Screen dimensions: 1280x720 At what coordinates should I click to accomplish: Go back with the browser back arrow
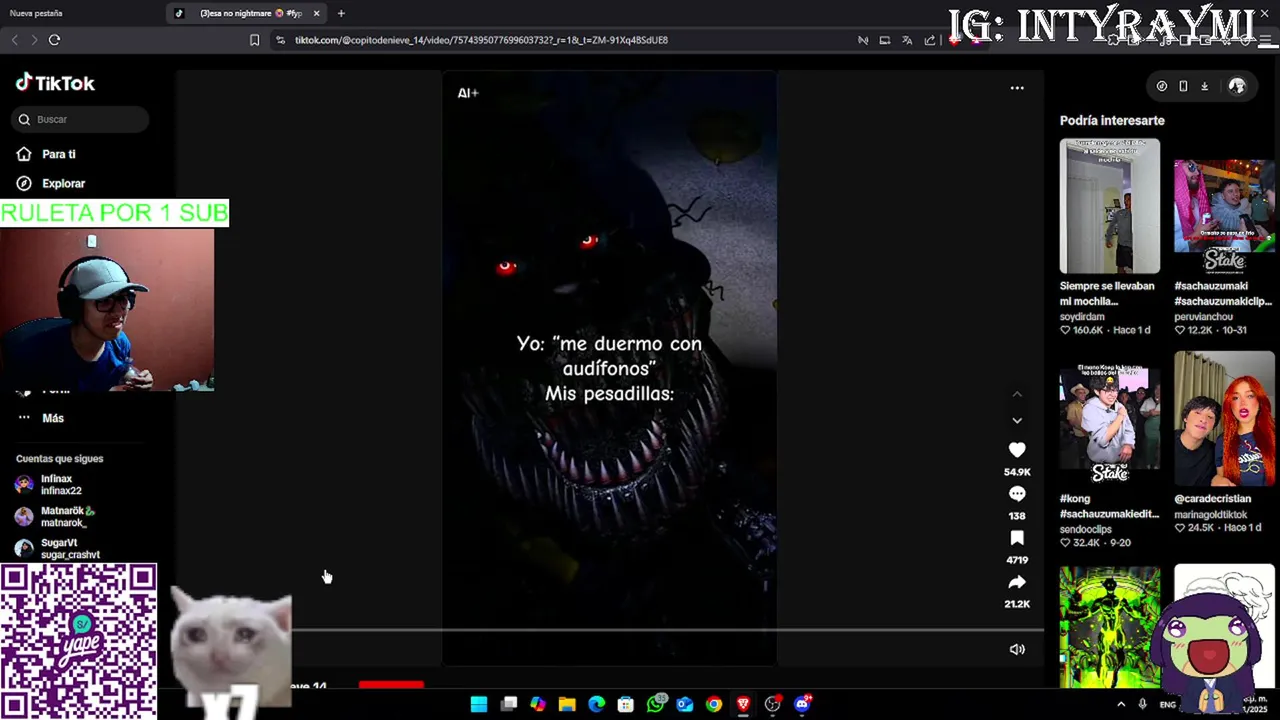click(x=14, y=40)
